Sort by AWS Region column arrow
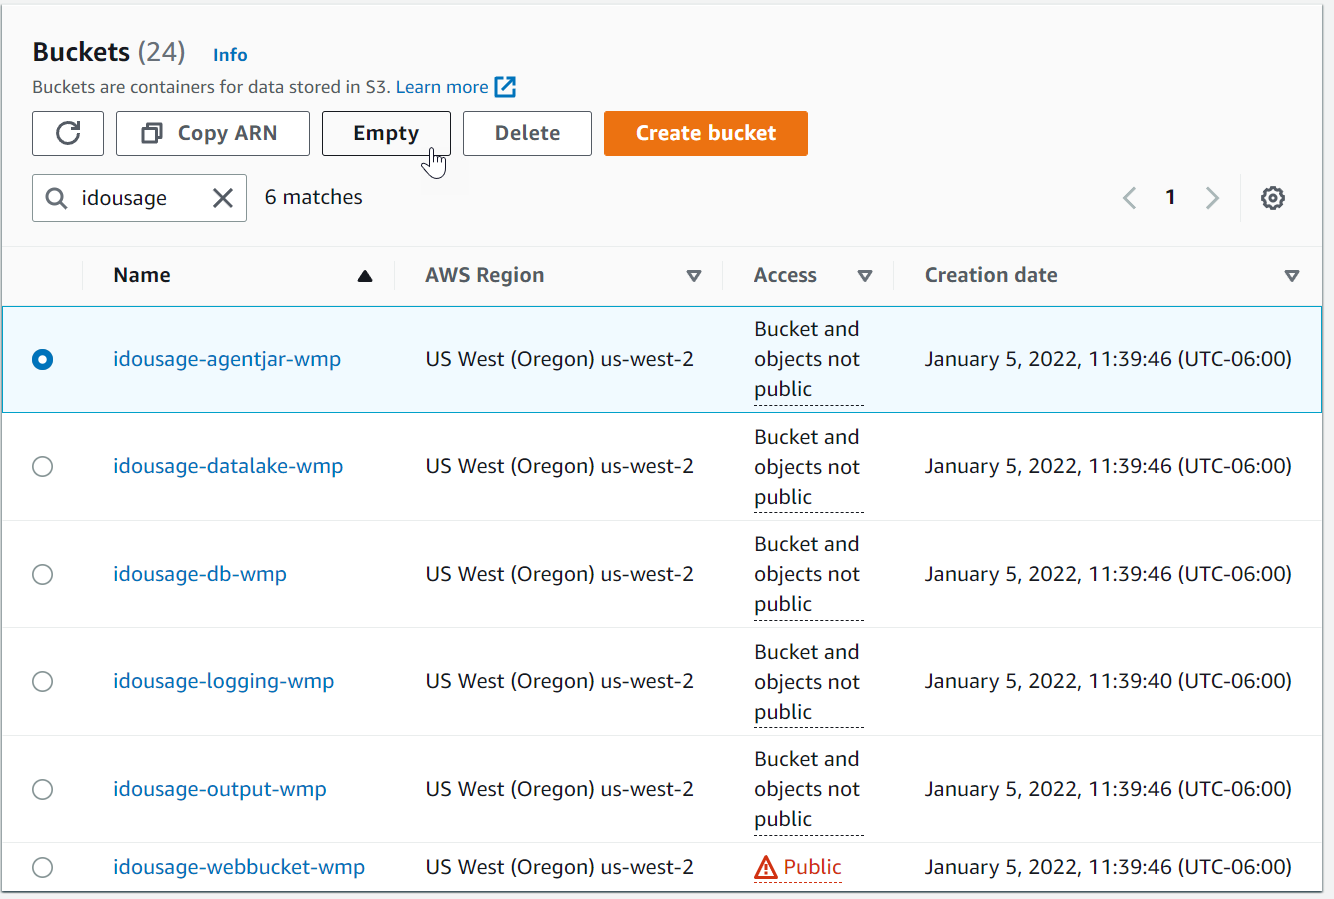Screen dimensions: 1334x899 694,276
